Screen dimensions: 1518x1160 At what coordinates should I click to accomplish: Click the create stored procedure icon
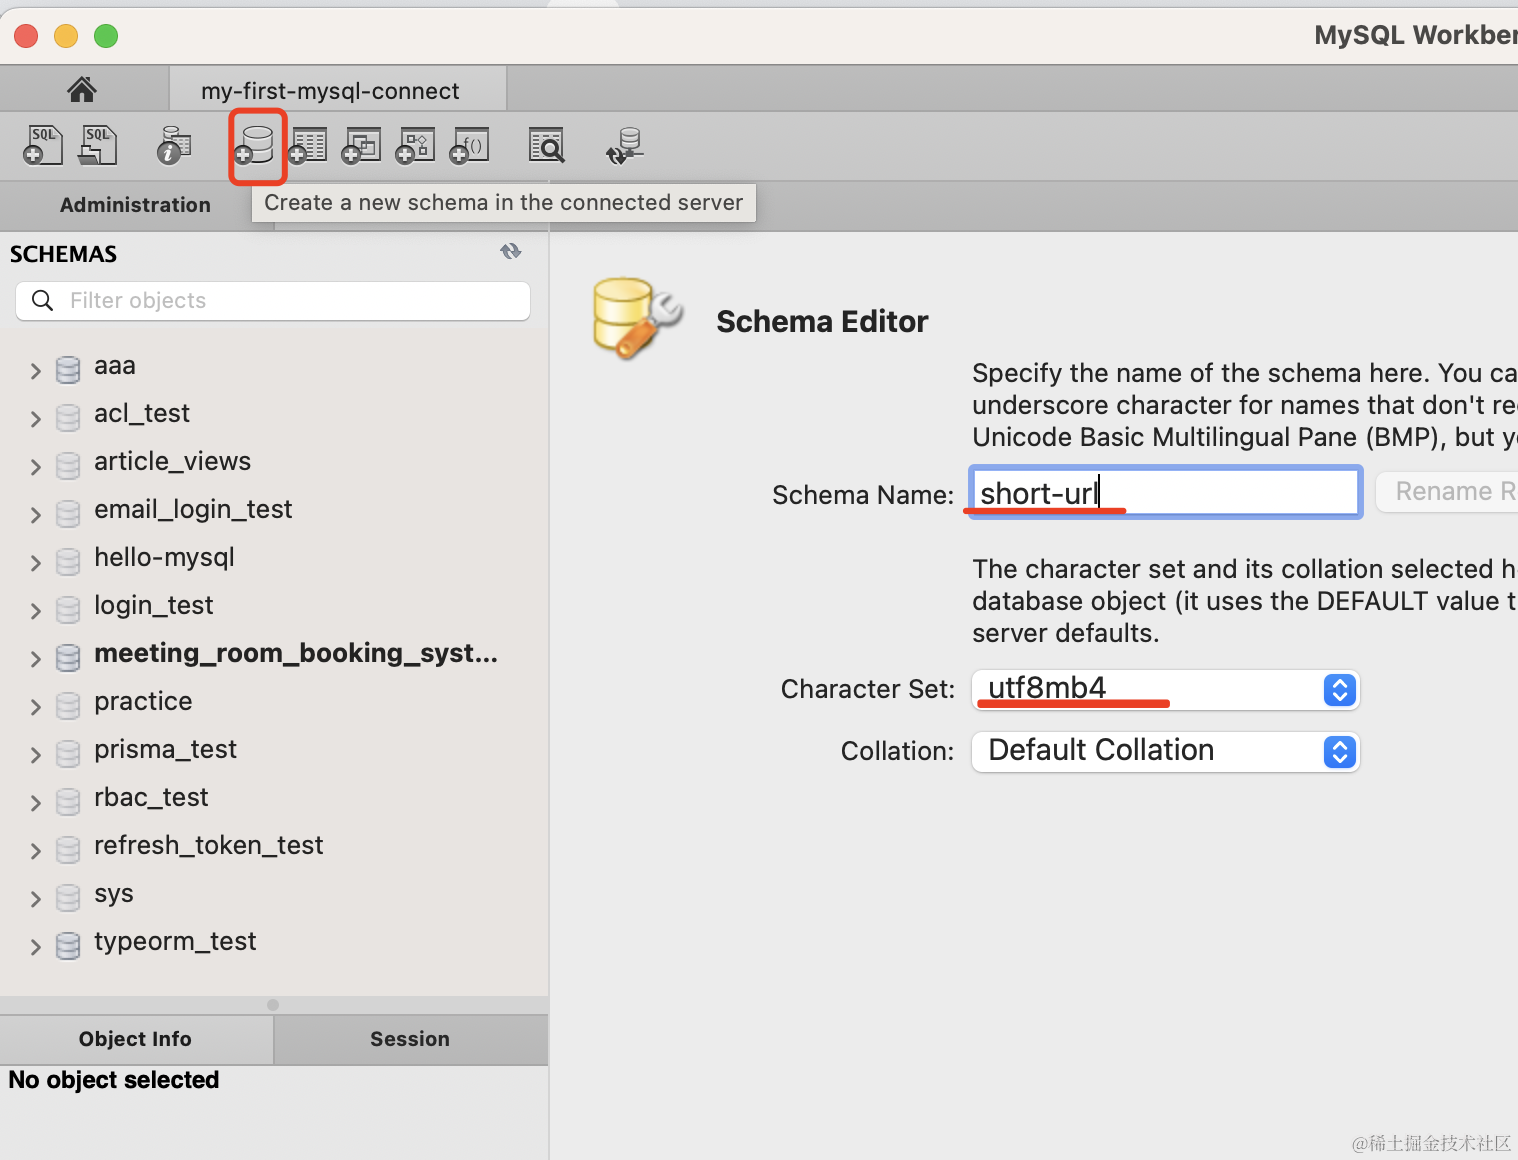pyautogui.click(x=416, y=146)
